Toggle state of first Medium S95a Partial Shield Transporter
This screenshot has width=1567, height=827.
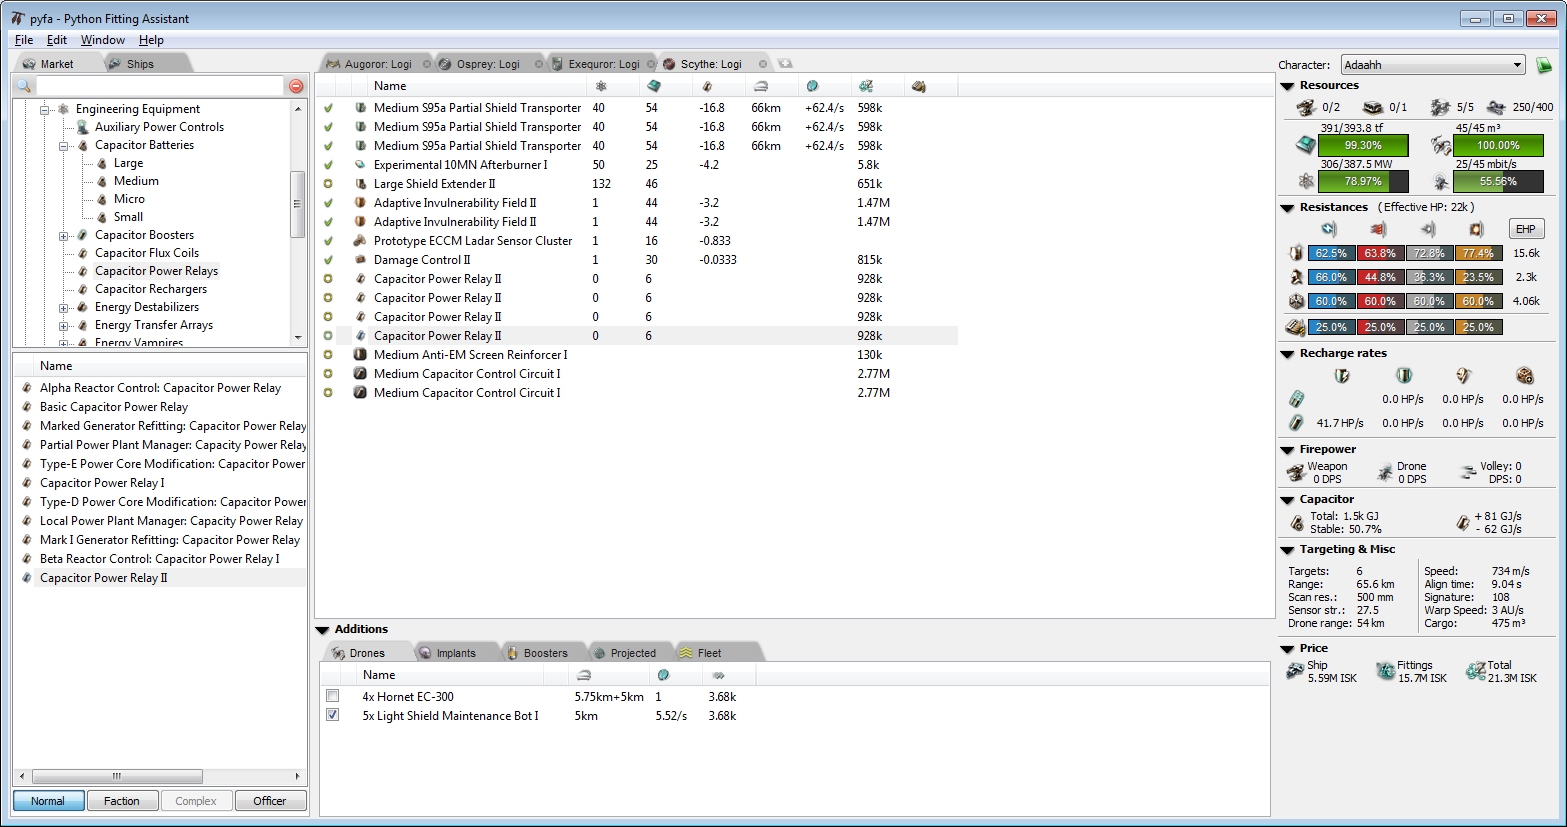pyautogui.click(x=328, y=108)
